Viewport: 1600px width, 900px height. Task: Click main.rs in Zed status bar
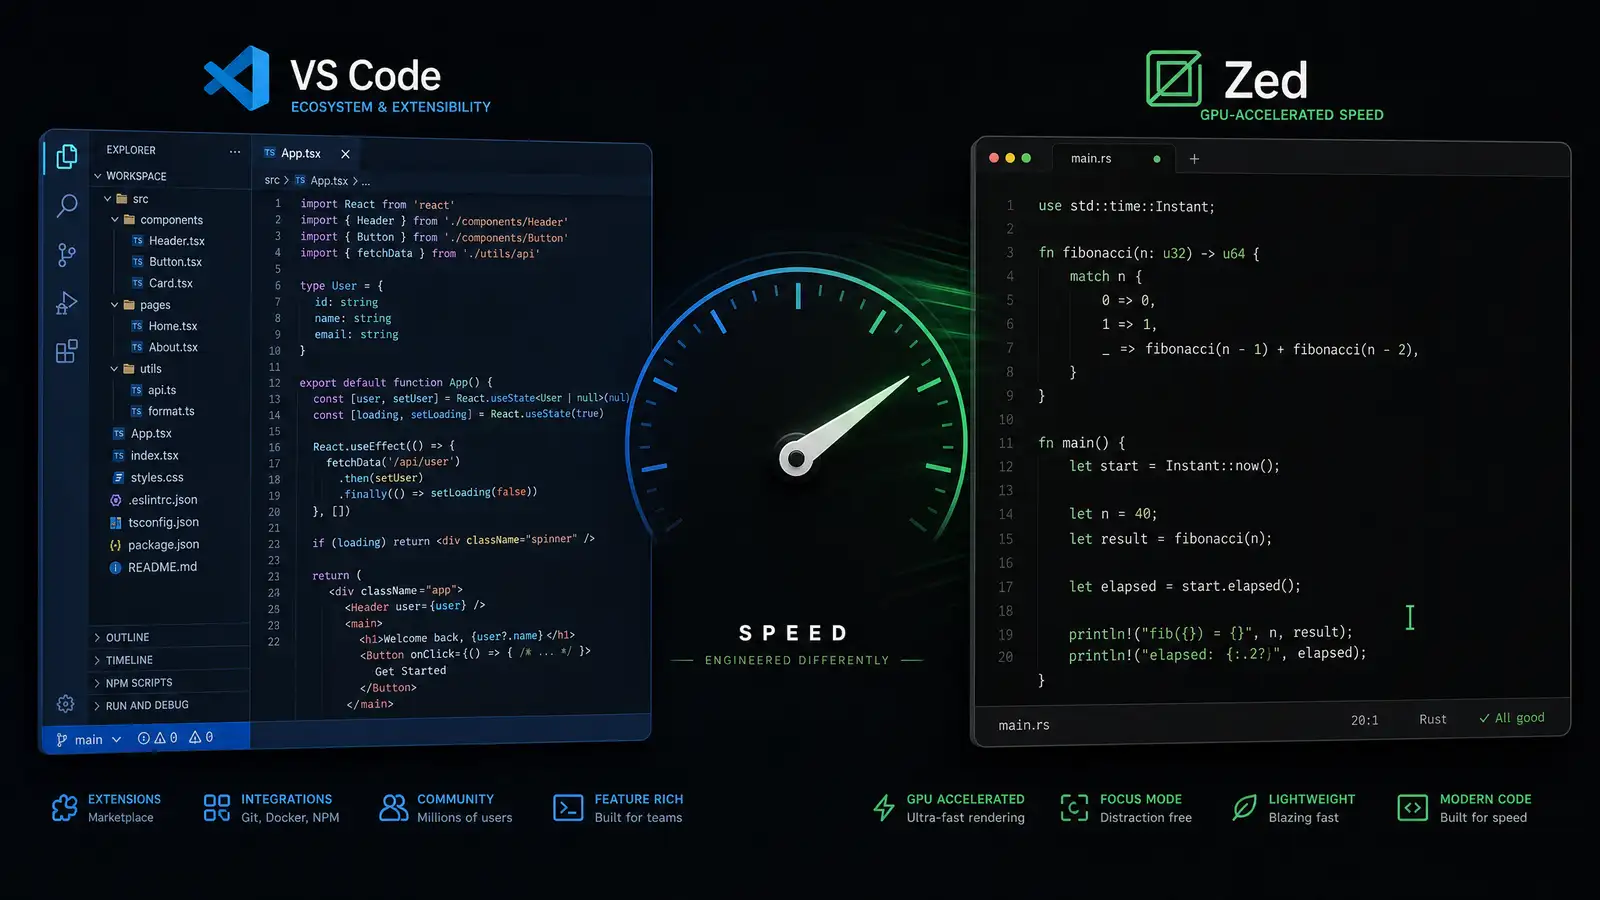tap(1024, 725)
